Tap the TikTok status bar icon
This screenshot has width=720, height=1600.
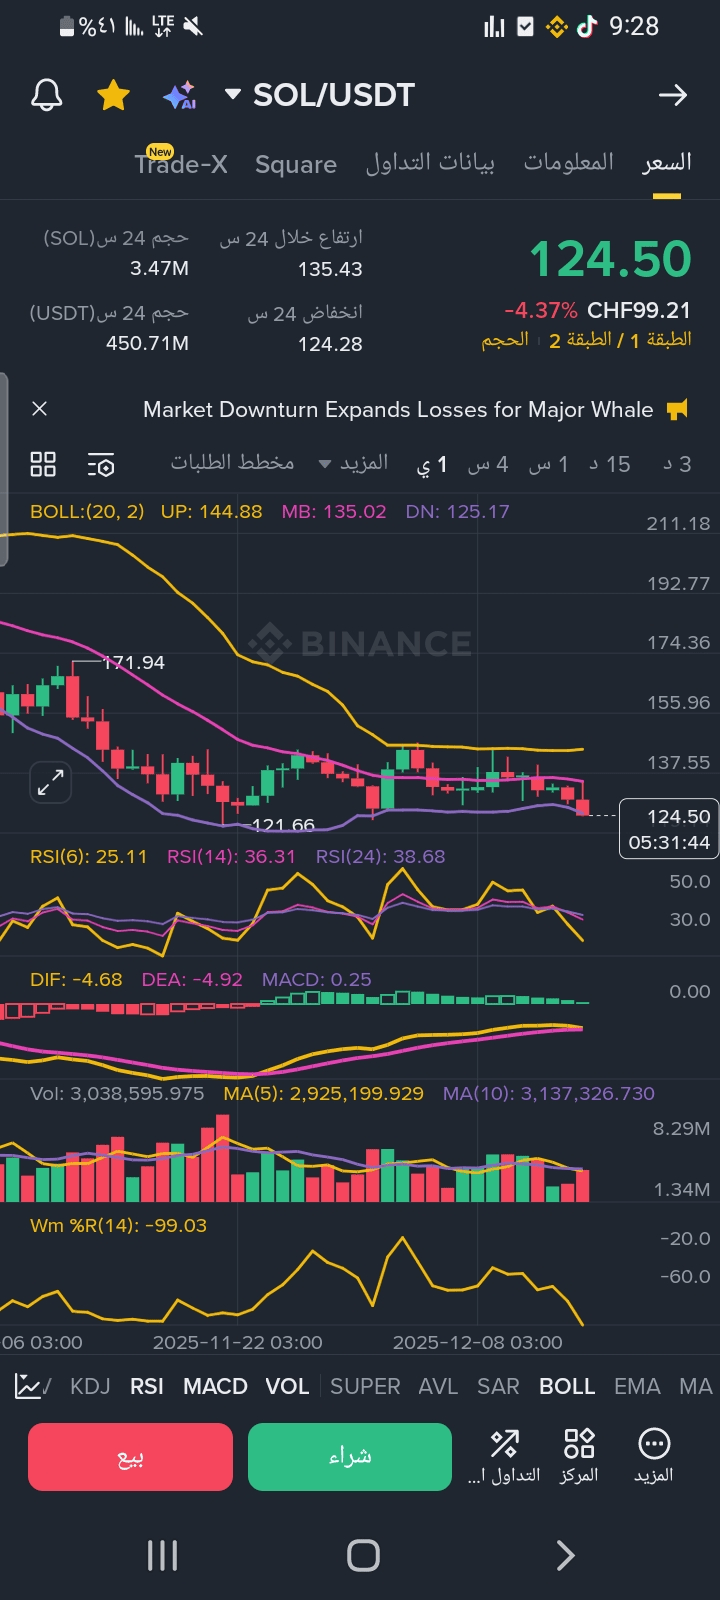point(587,27)
